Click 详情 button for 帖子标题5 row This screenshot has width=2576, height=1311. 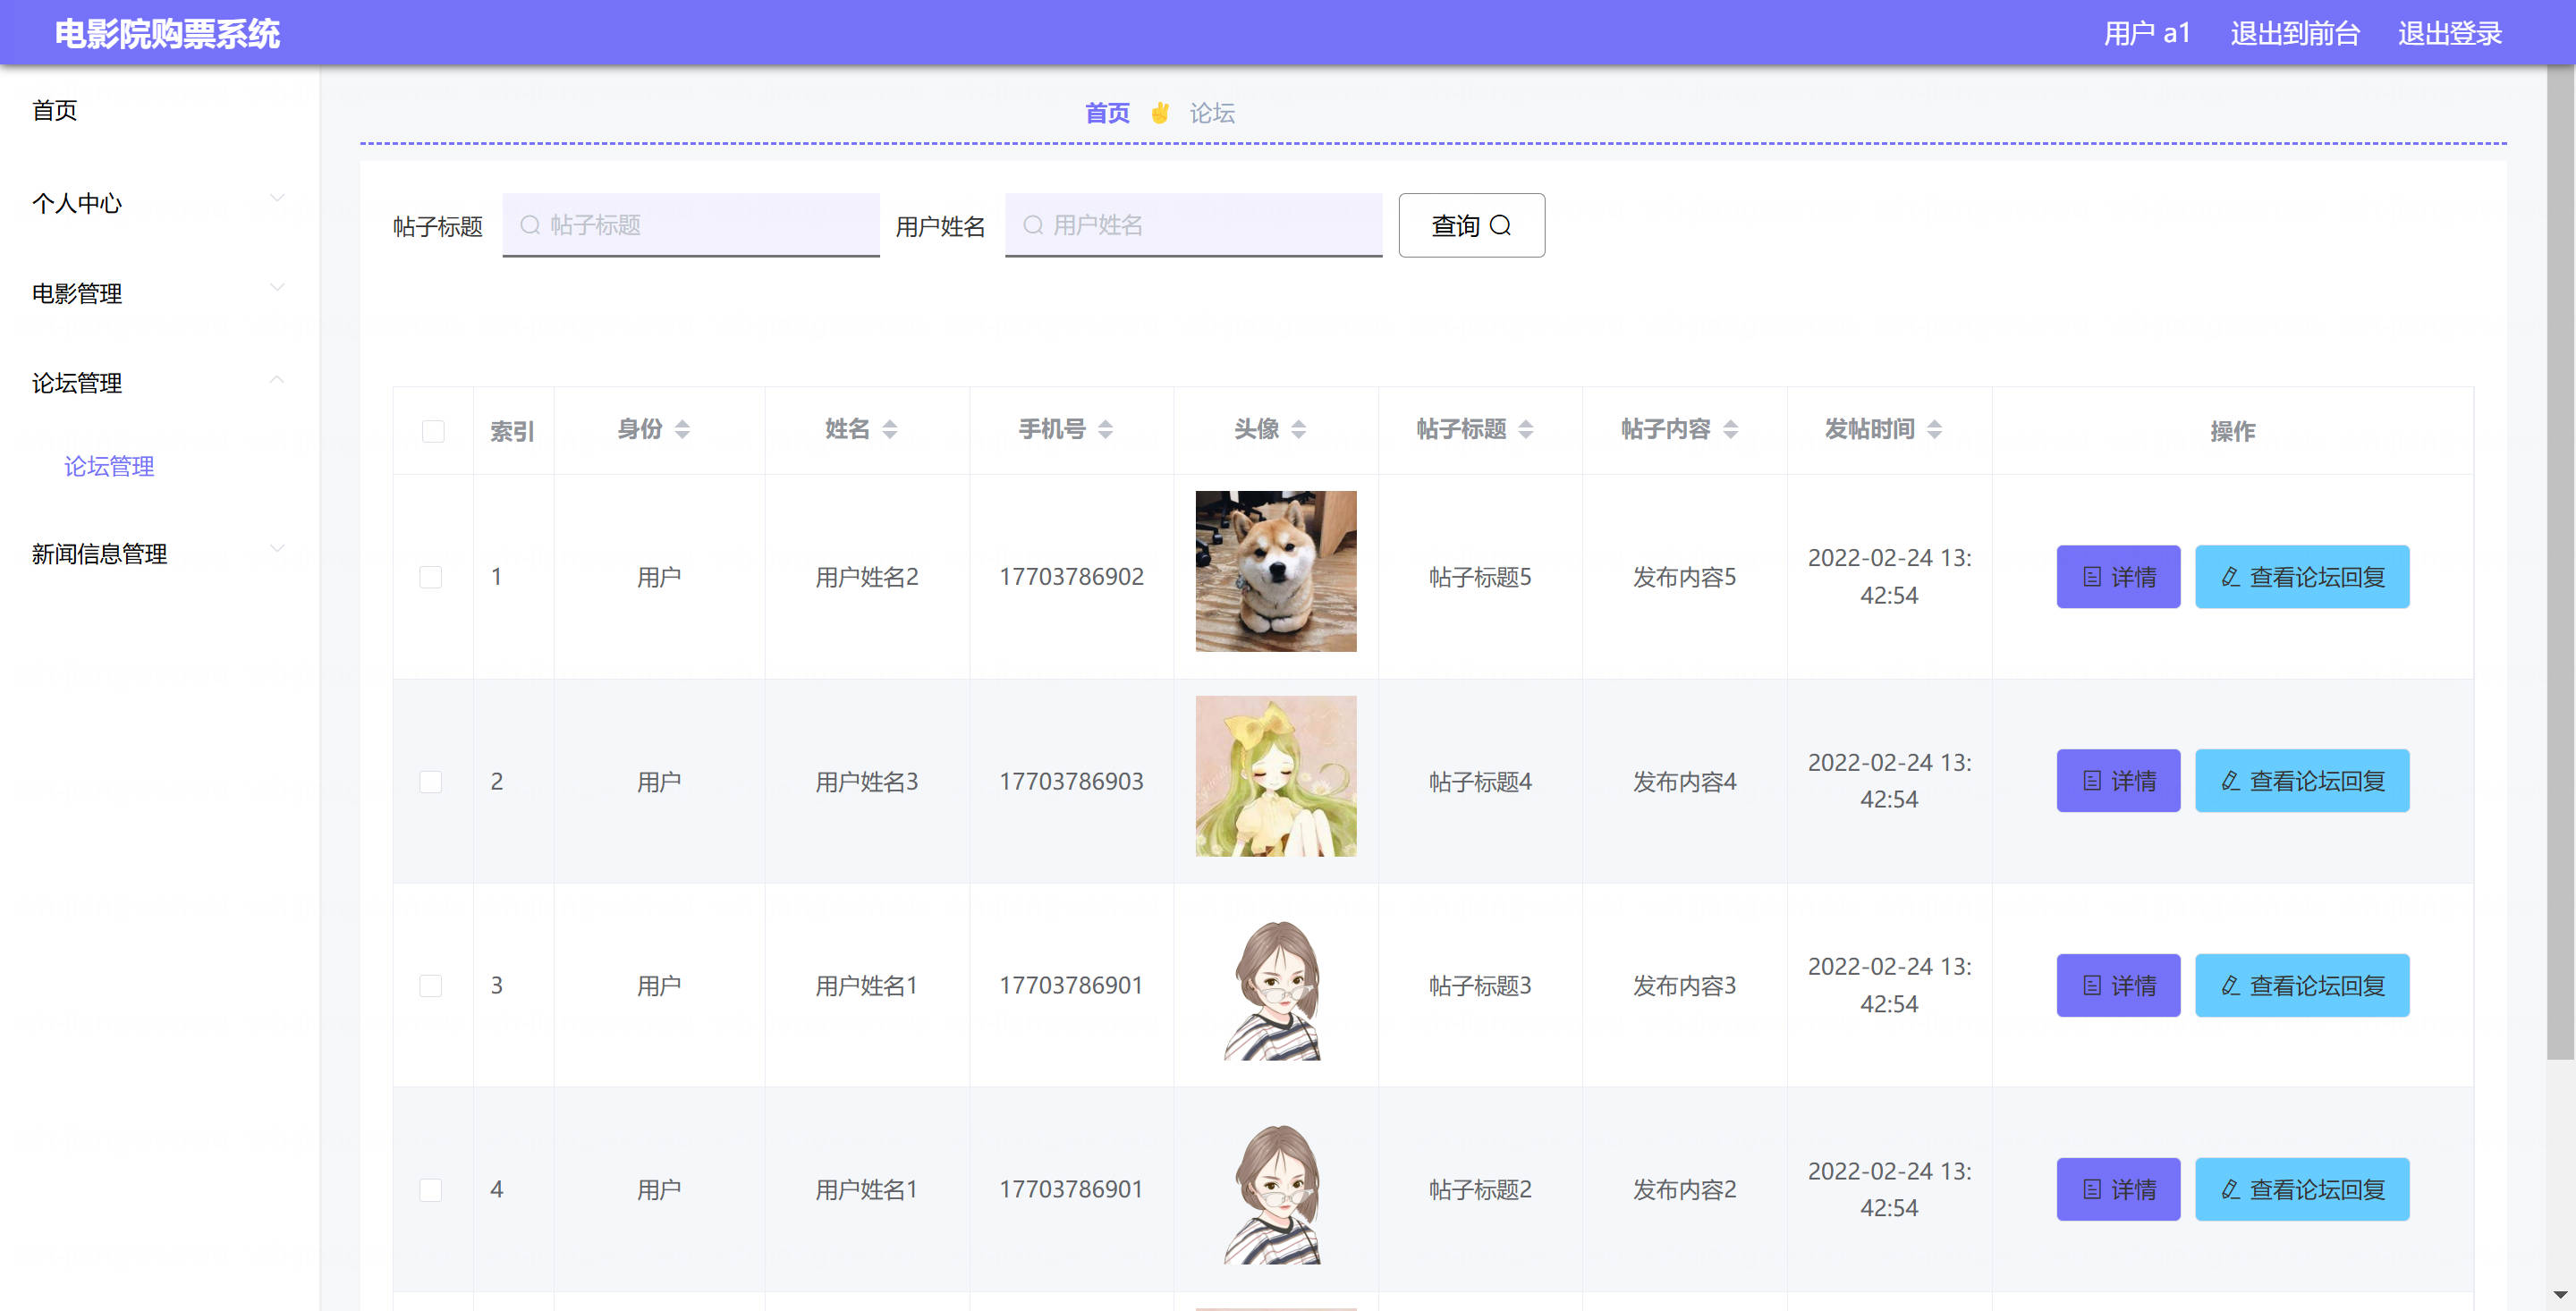[x=2117, y=577]
